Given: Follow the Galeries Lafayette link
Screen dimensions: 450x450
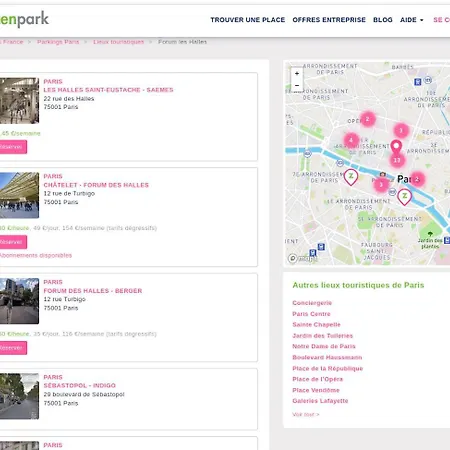Looking at the screenshot, I should click(320, 401).
